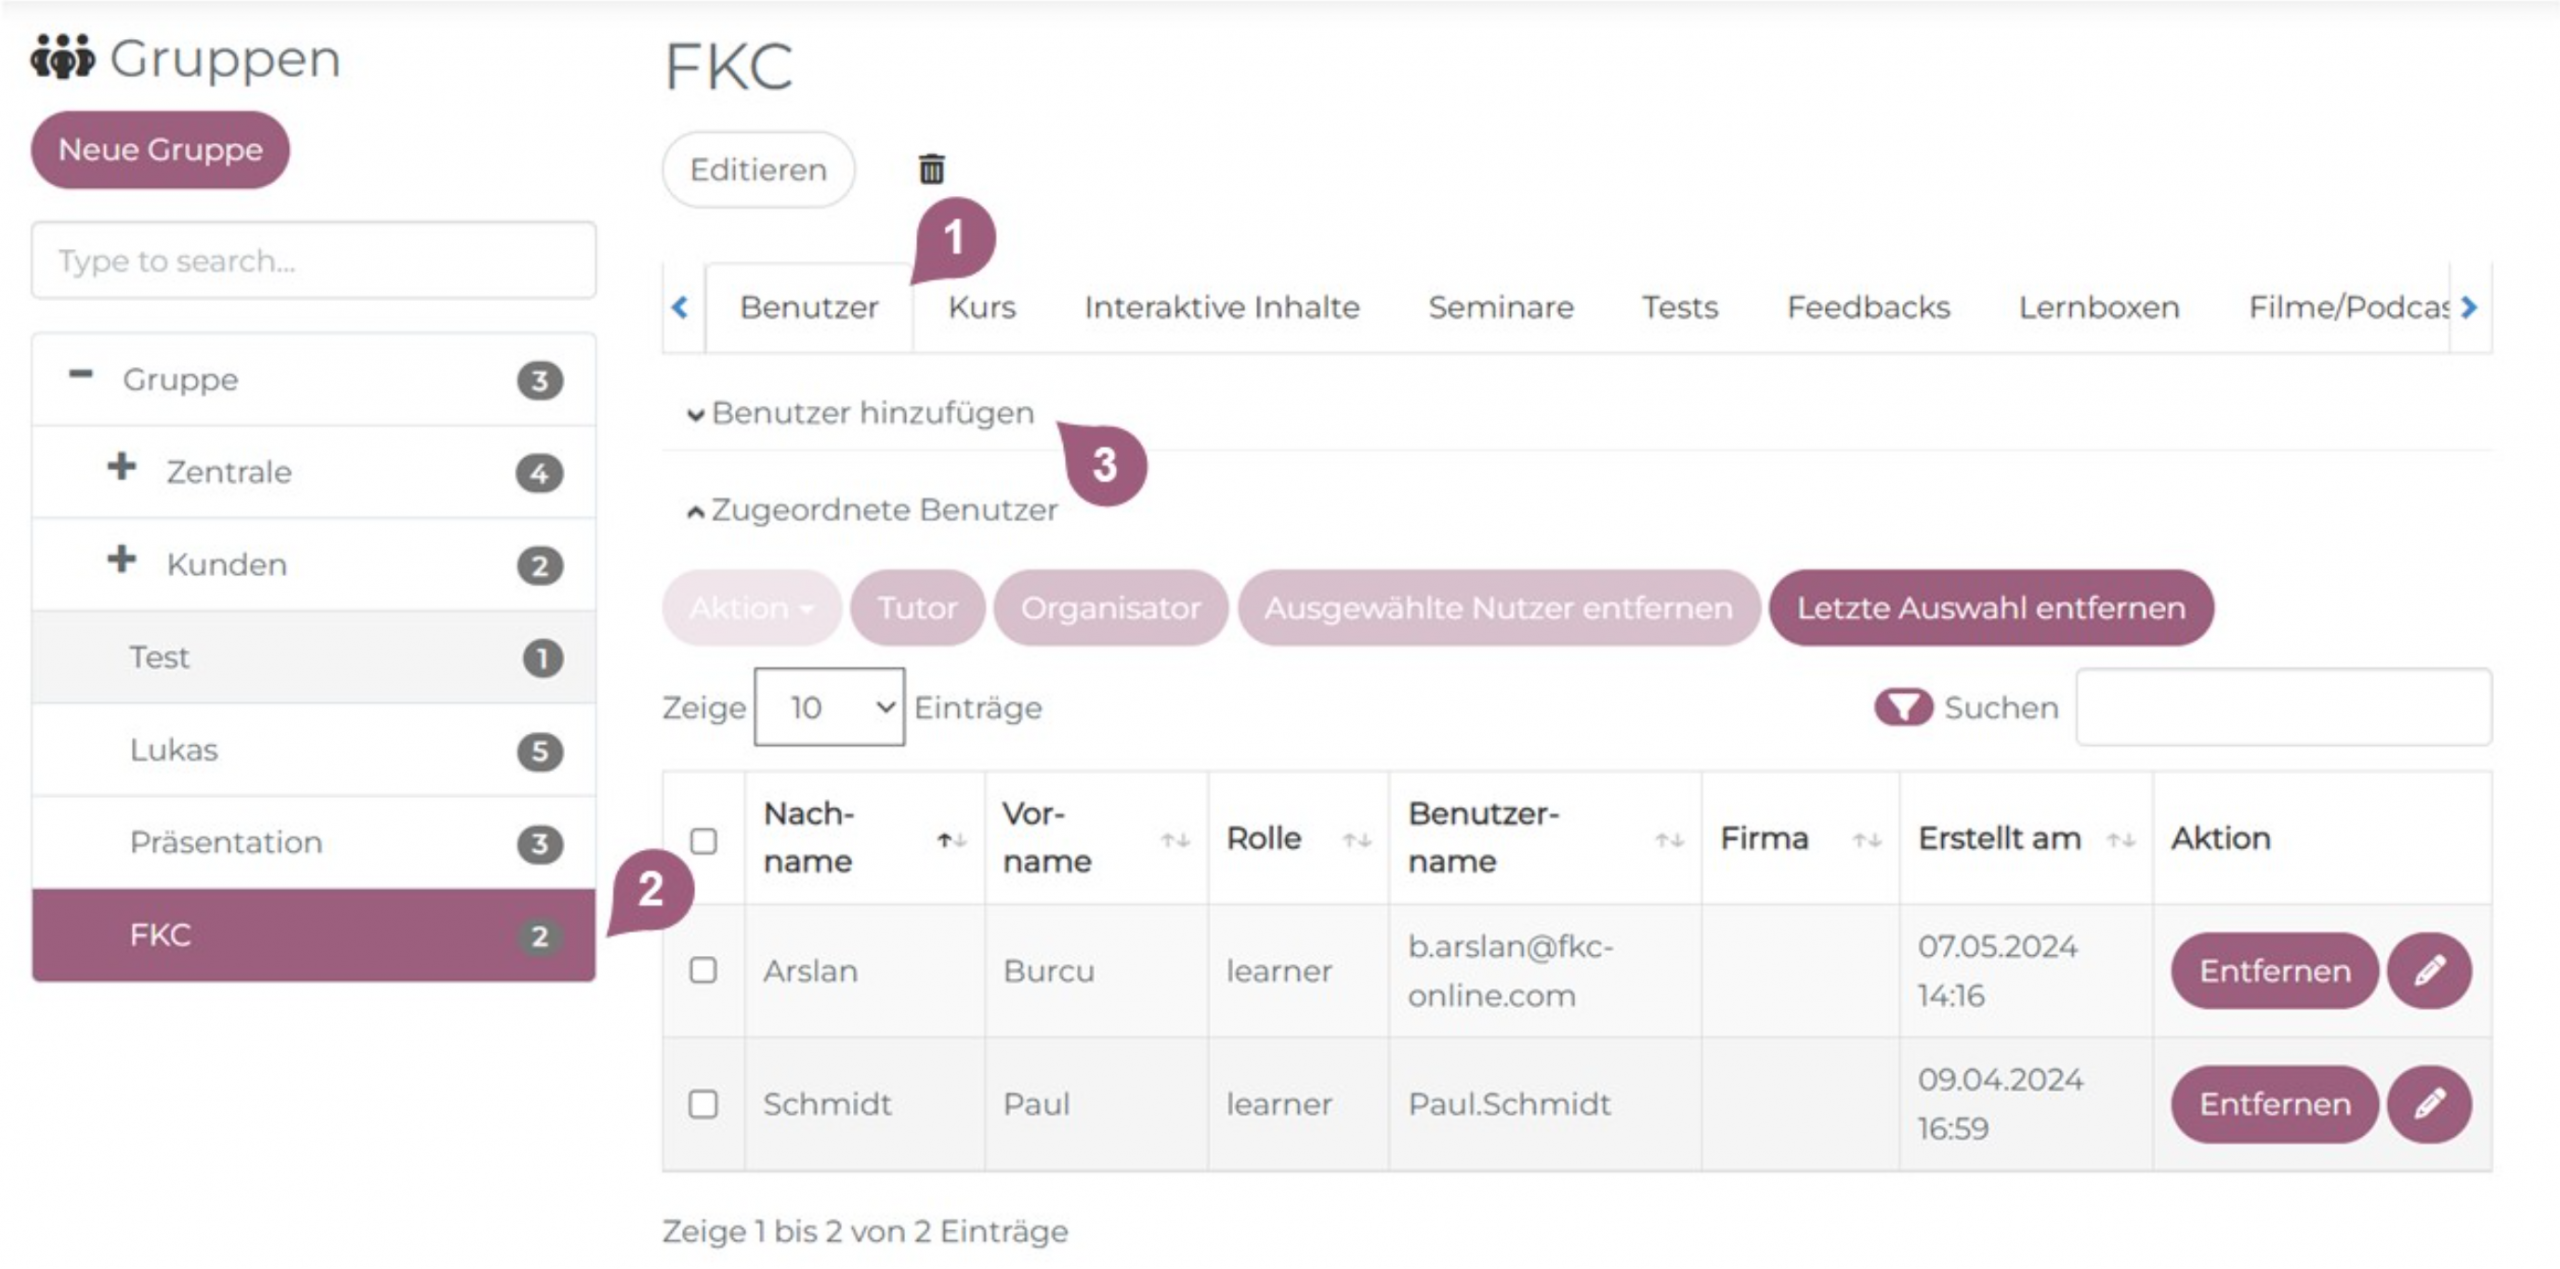This screenshot has width=2560, height=1269.
Task: Sort table by Erstellt am arrows
Action: pyautogui.click(x=2121, y=840)
